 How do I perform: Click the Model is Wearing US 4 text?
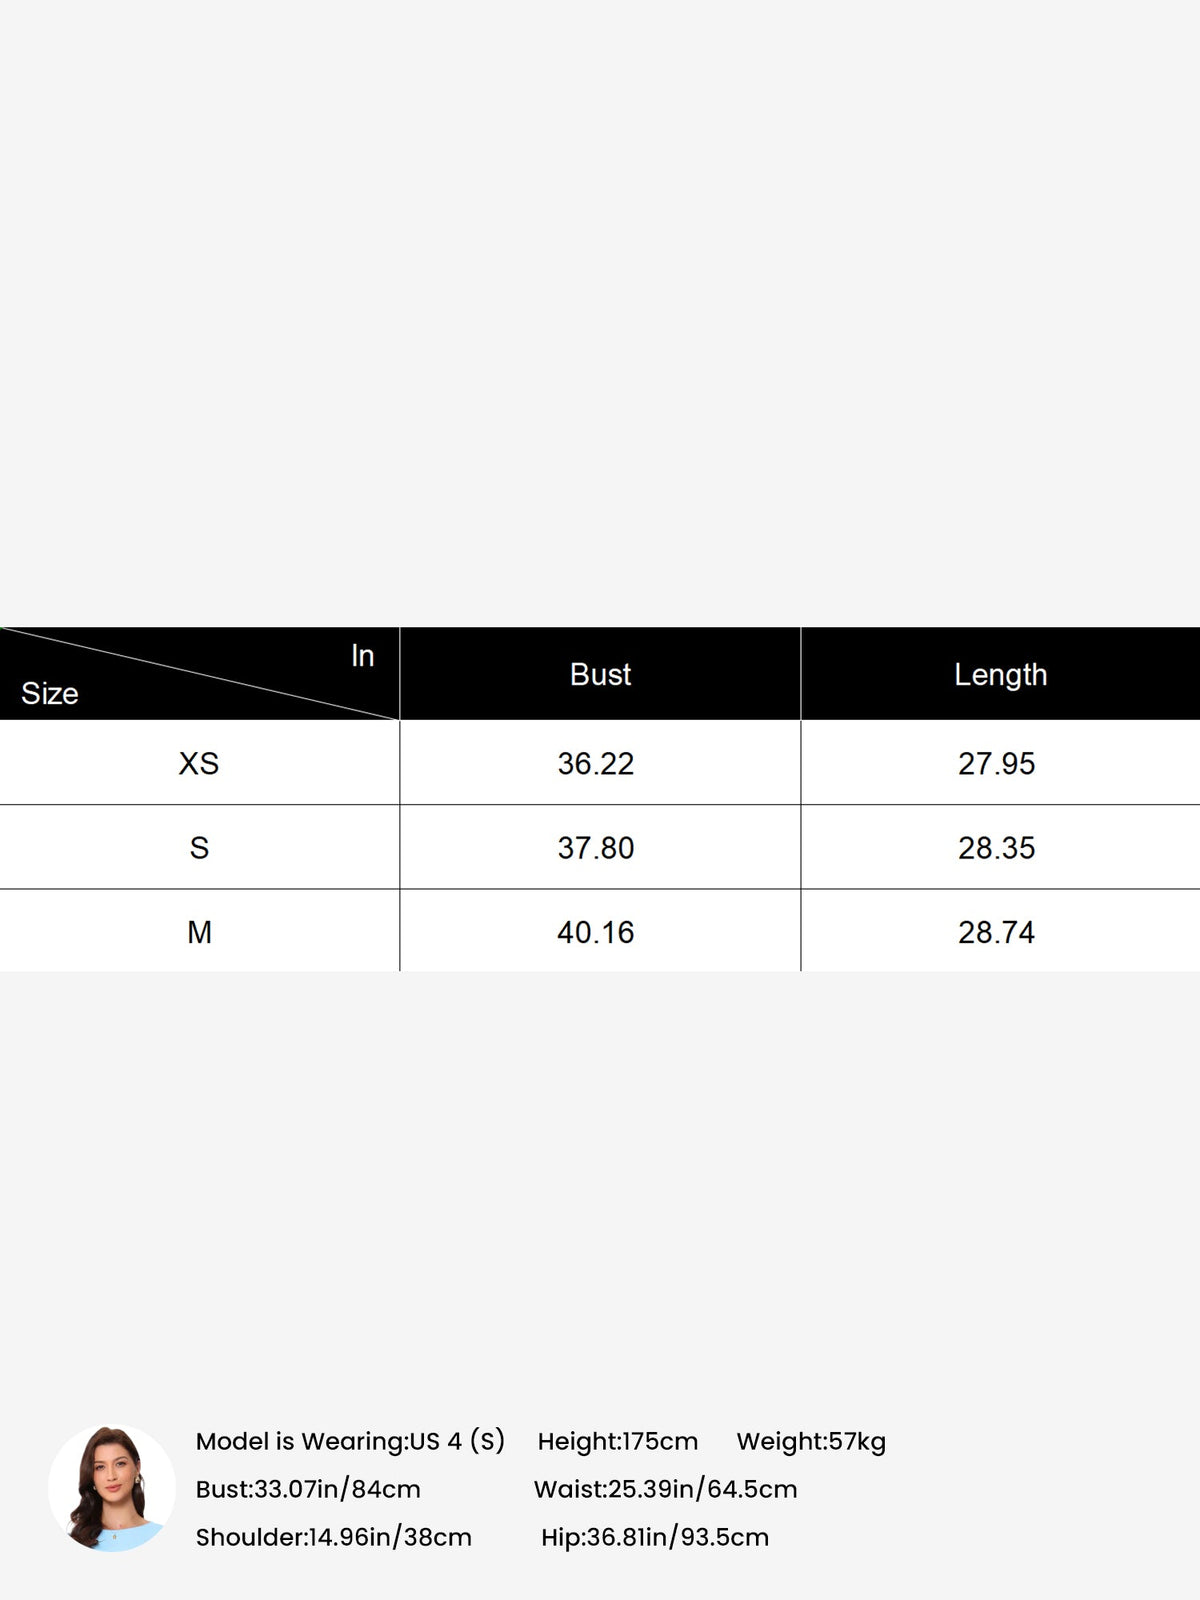pos(350,1441)
